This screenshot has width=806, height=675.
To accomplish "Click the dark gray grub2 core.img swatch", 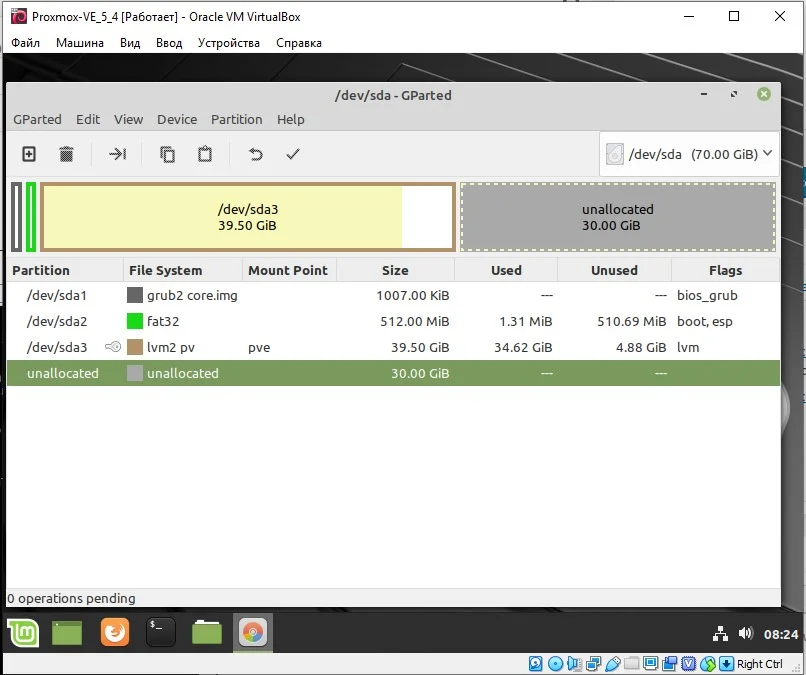I will [135, 295].
